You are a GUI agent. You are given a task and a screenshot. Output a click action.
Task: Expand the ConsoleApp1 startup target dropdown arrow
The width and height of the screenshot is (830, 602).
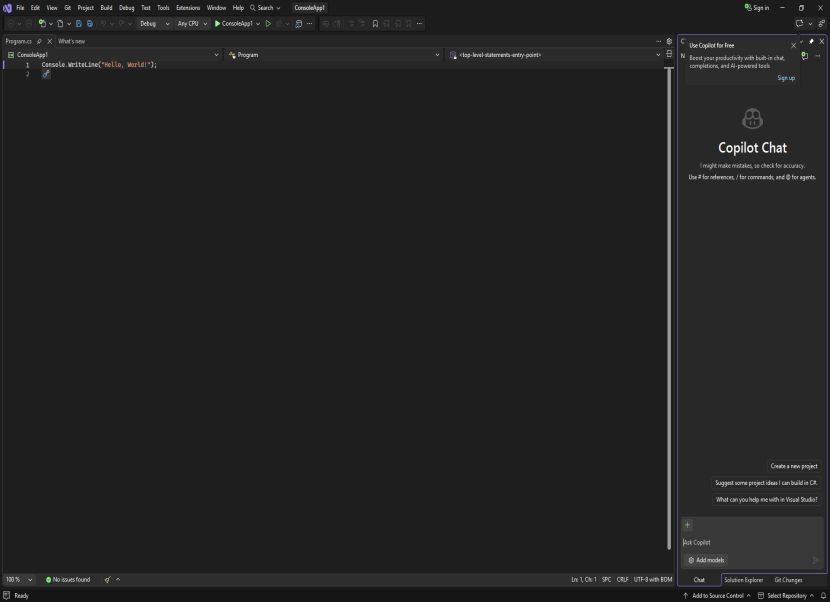[x=258, y=23]
